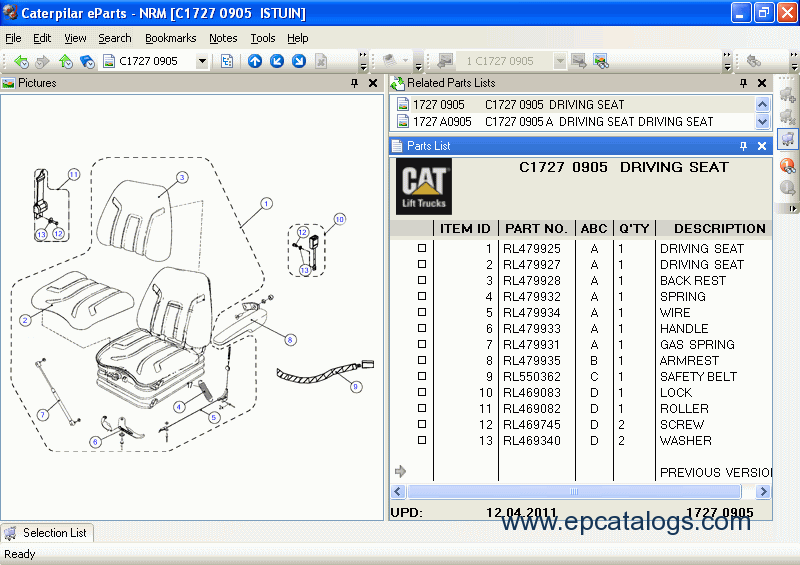The width and height of the screenshot is (800, 565).
Task: Click the blue circle right-diagonal arrow
Action: [x=299, y=61]
